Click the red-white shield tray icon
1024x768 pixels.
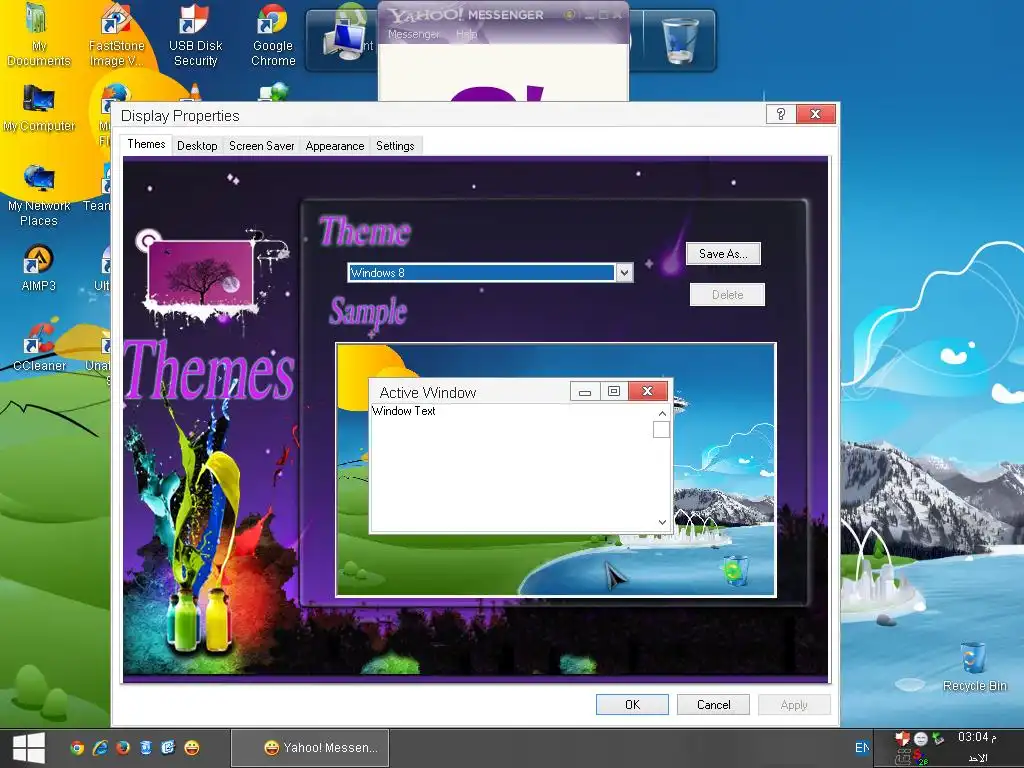tap(902, 739)
